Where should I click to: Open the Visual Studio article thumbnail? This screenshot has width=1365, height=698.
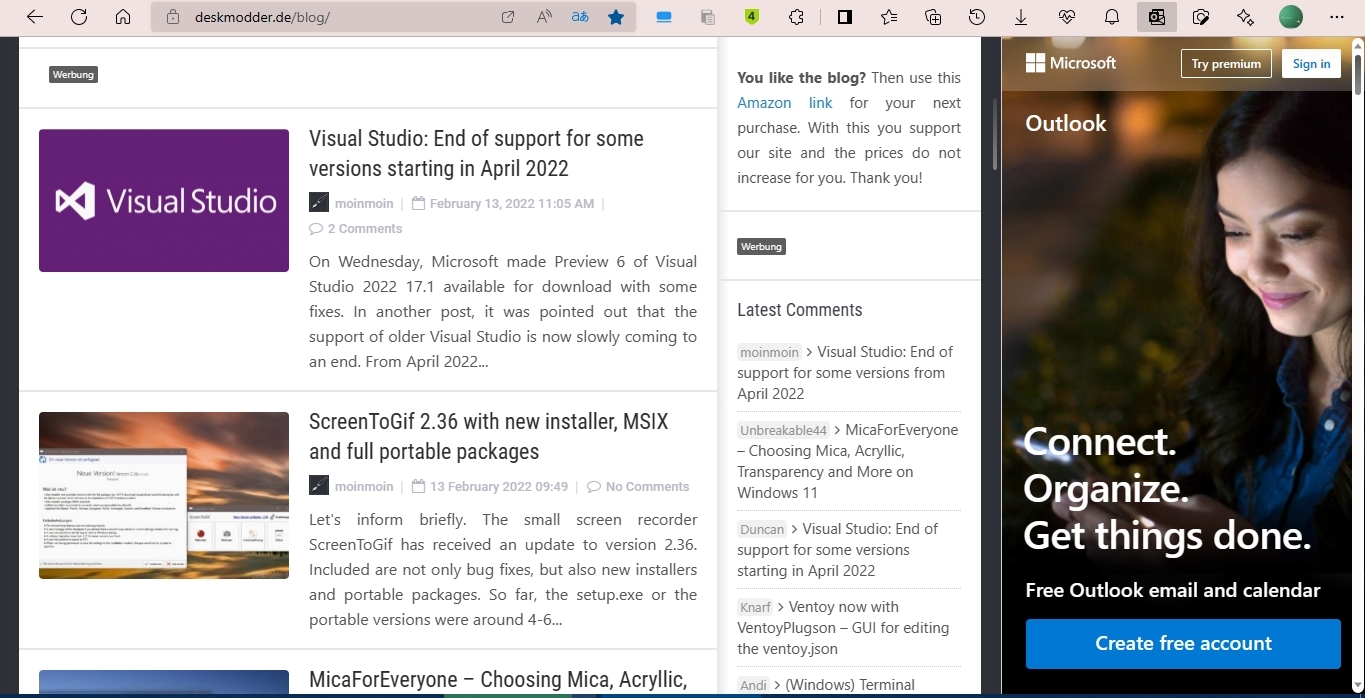(x=164, y=200)
